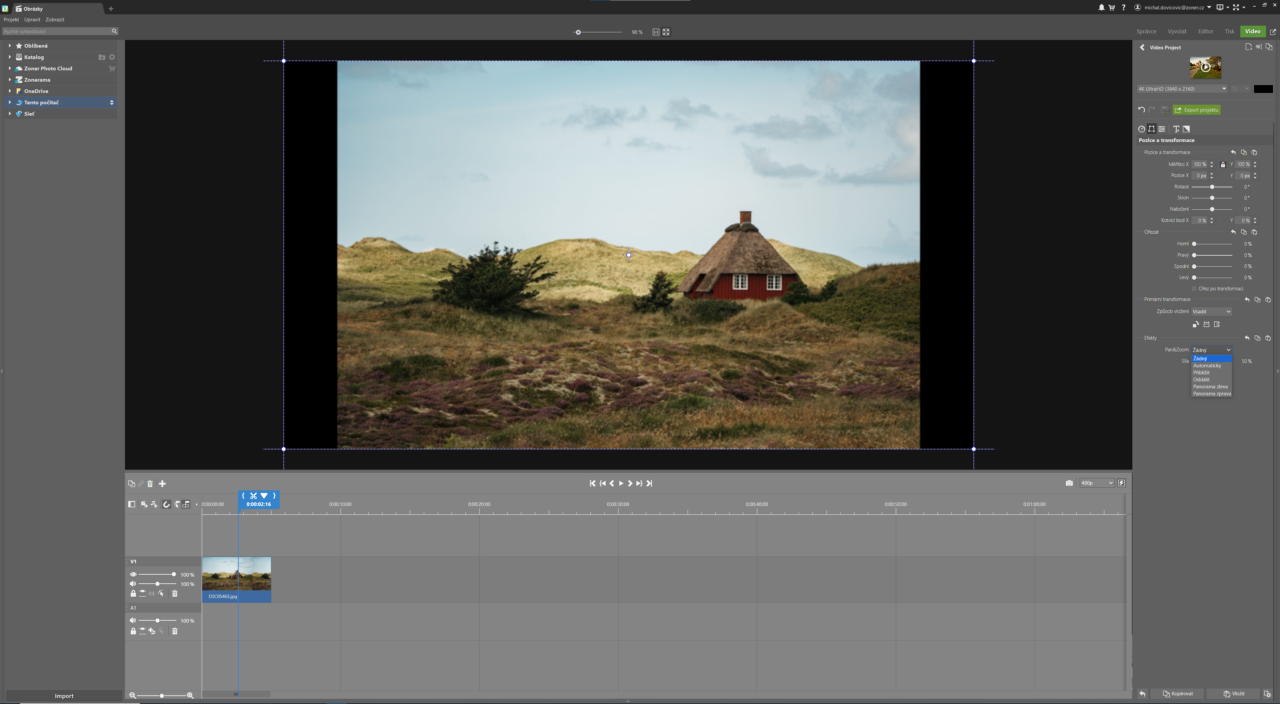The width and height of the screenshot is (1280, 704).
Task: Open the Text panel icon in right sidebar
Action: [x=1176, y=128]
